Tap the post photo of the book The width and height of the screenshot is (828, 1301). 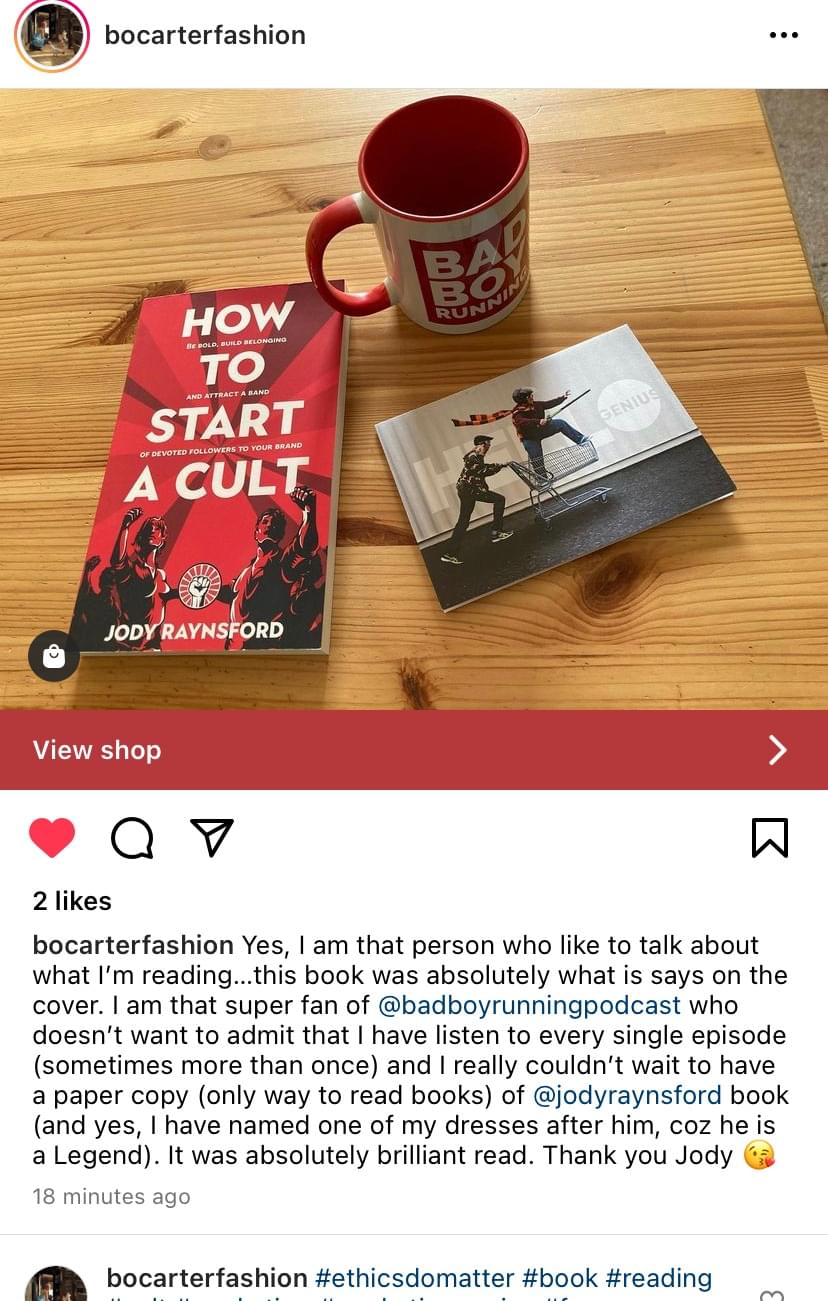[414, 399]
